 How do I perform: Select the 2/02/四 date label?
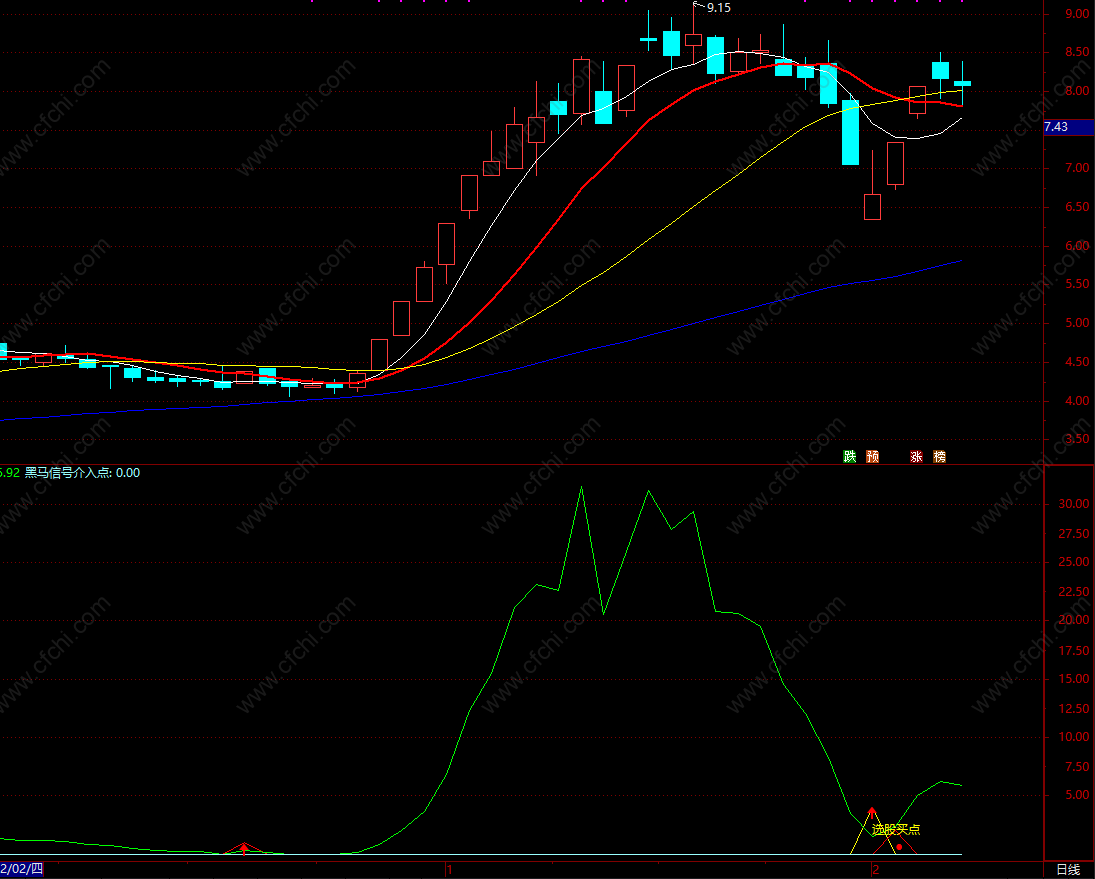22,869
